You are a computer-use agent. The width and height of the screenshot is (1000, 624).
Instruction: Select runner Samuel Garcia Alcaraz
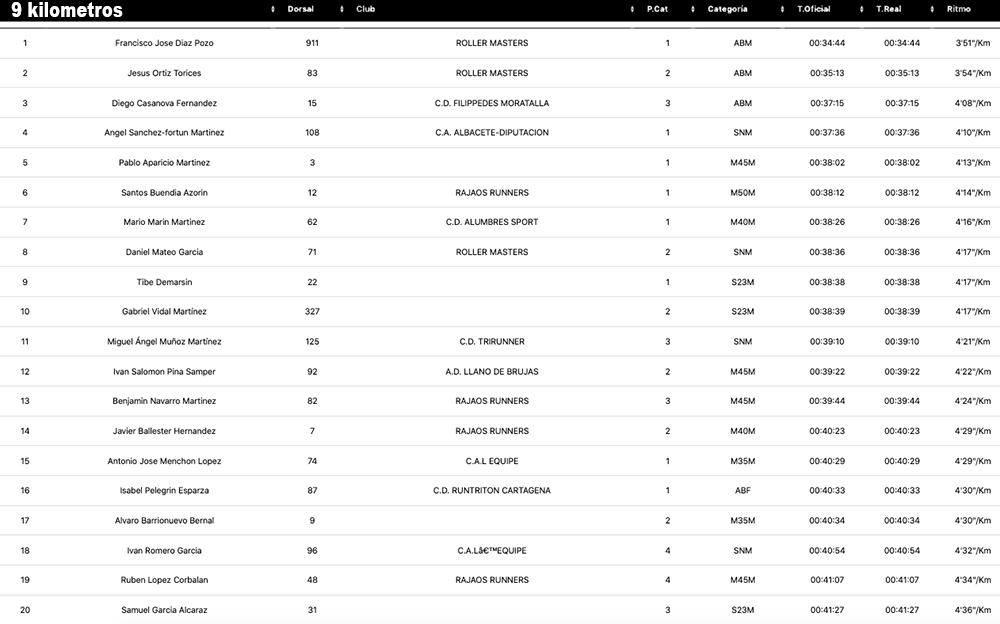coord(164,610)
